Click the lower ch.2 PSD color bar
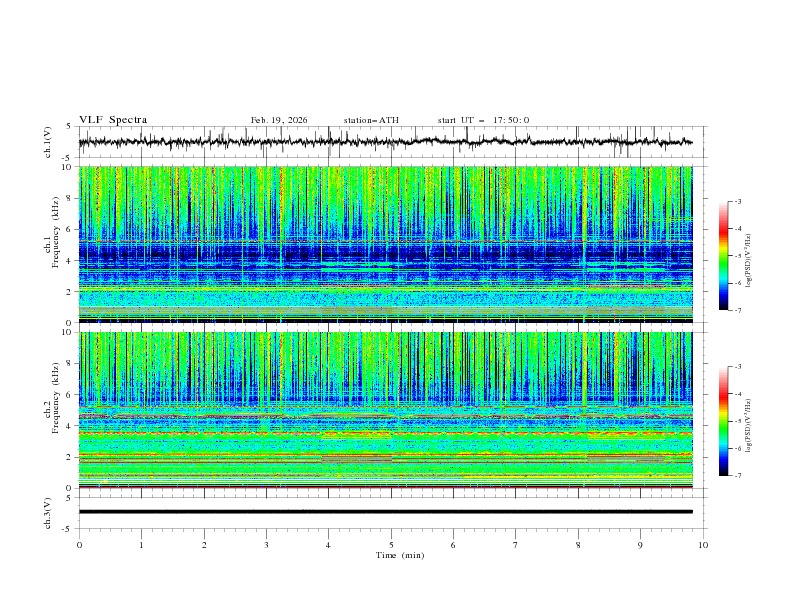This screenshot has height=612, width=792. (723, 421)
